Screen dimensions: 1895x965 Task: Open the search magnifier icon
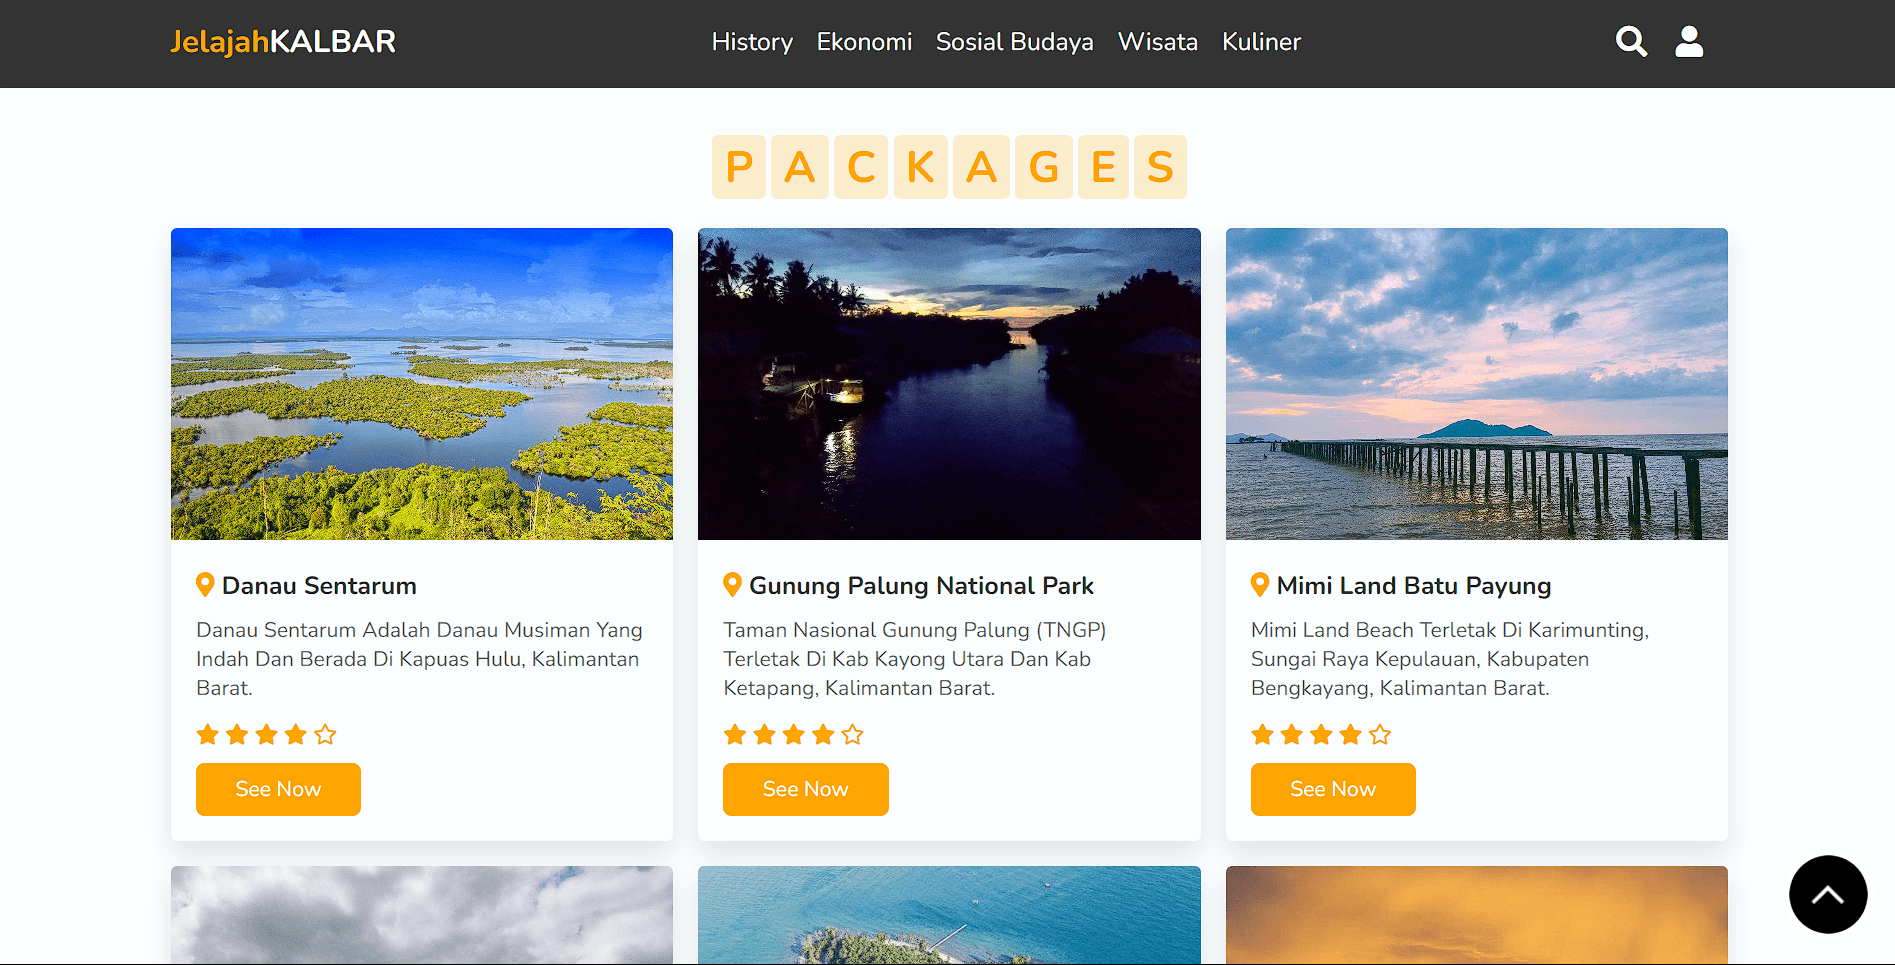click(x=1631, y=41)
